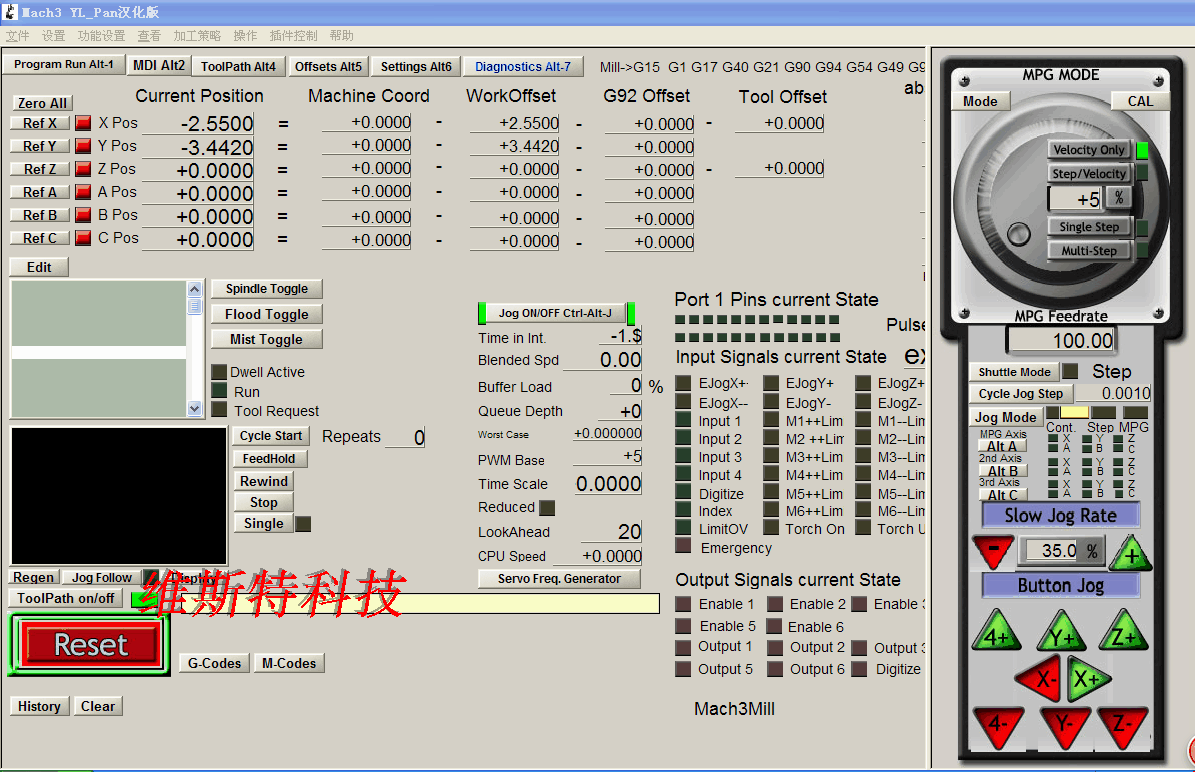
Task: Click Mist Toggle button
Action: point(267,339)
